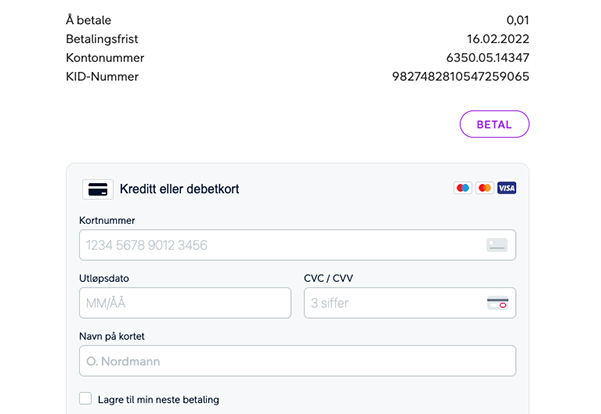Screen dimensions: 601x414
Task: Click the card icon inside Kortnummer field
Action: point(497,245)
